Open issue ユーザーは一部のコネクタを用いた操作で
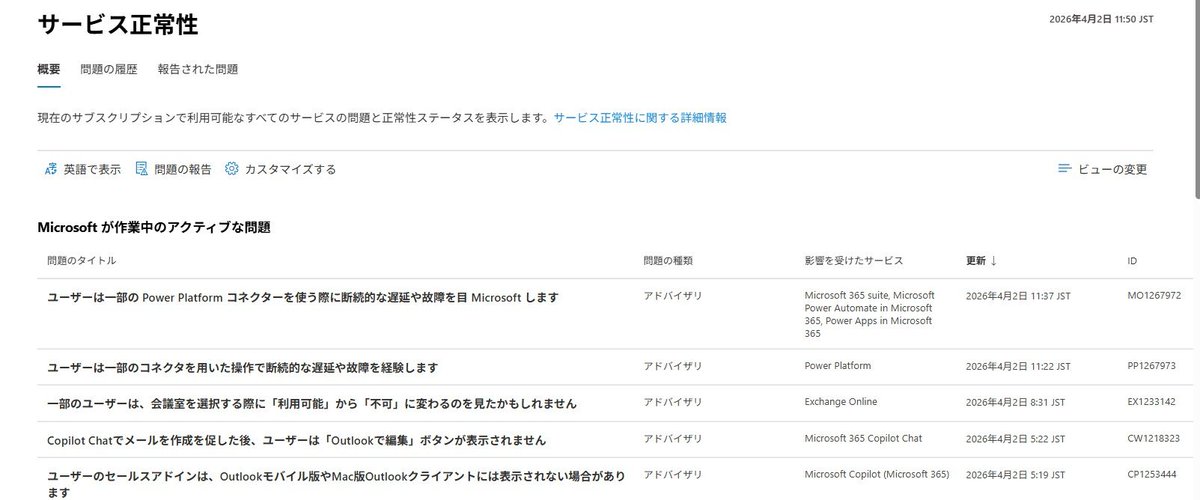The height and width of the screenshot is (500, 1200). [x=243, y=367]
